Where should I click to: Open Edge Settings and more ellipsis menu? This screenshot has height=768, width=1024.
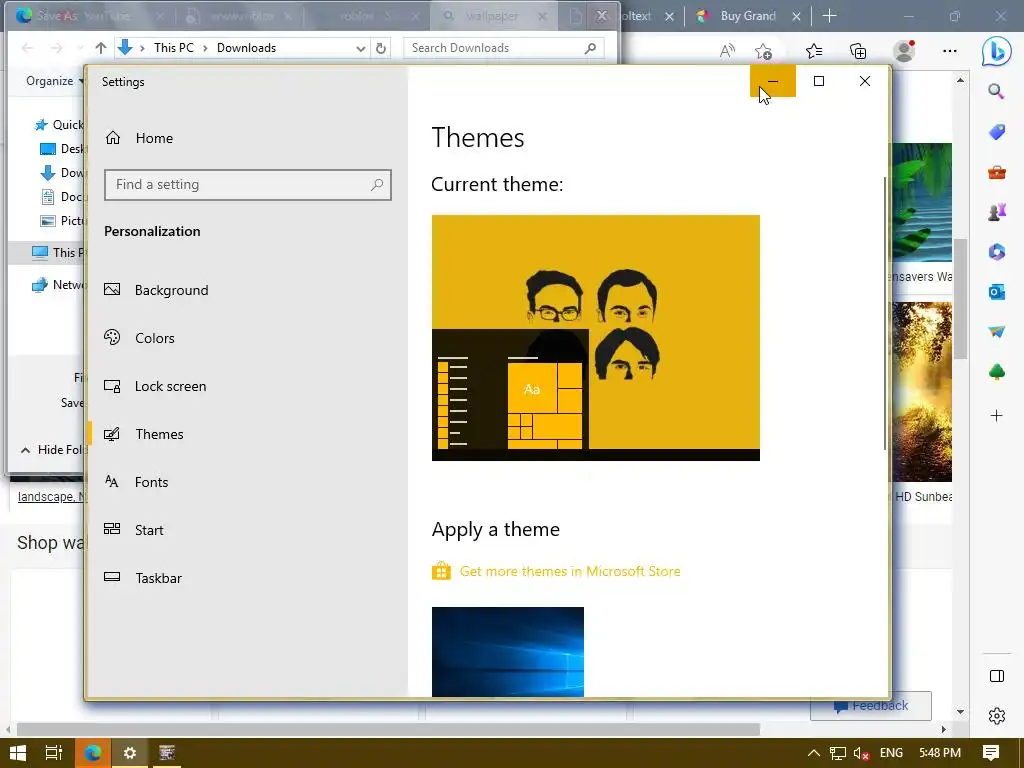(x=950, y=51)
